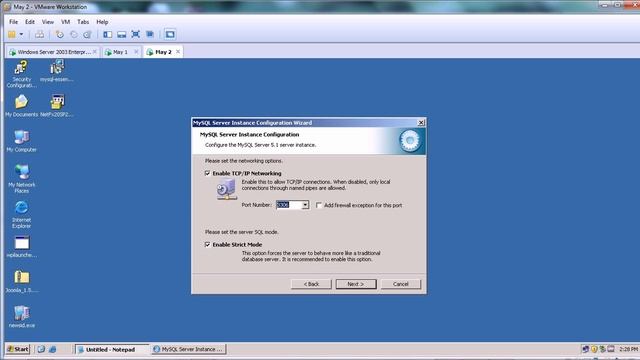Open the snapshot manager toolbar icon
The width and height of the screenshot is (640, 360).
[87, 34]
